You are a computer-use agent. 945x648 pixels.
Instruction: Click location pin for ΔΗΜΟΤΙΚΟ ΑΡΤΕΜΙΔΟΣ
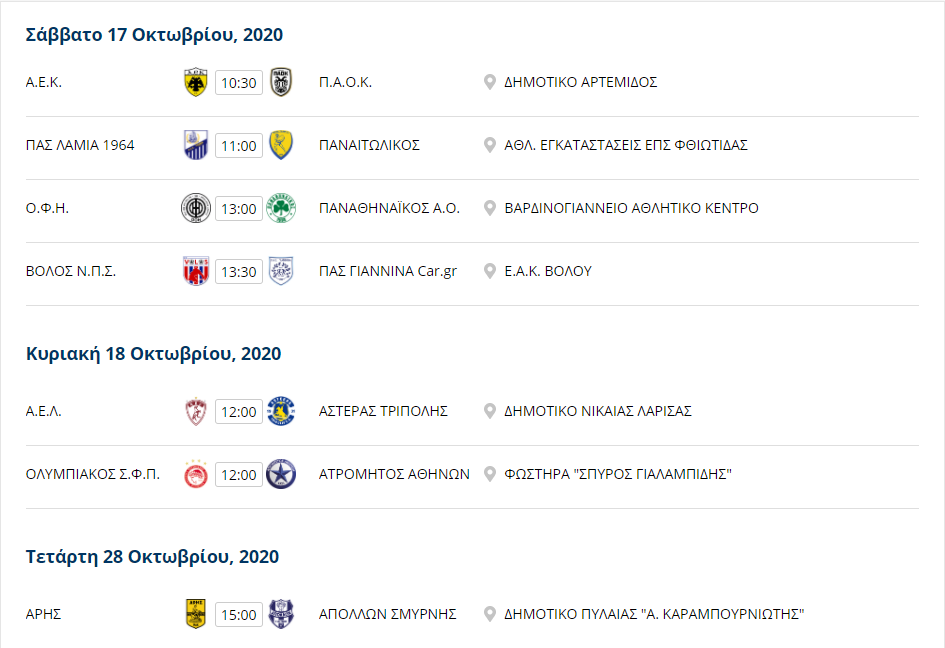(x=490, y=82)
